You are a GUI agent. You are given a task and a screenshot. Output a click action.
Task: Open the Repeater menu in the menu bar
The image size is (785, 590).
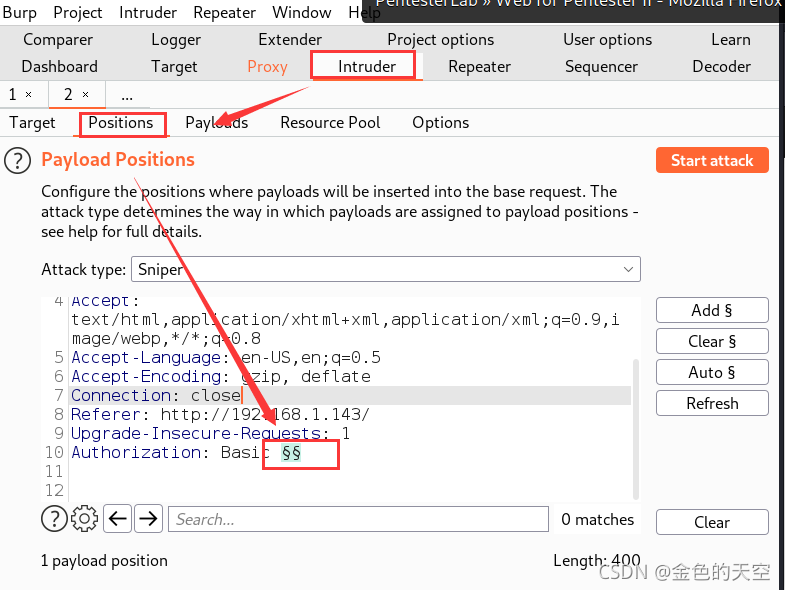coord(224,13)
